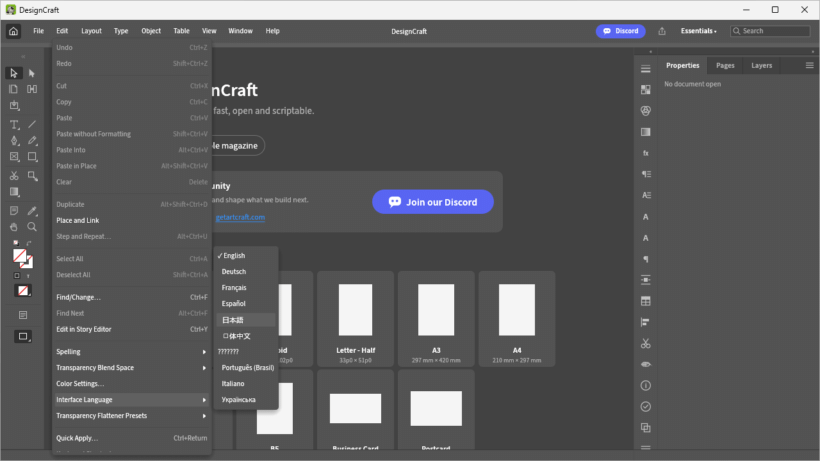820x461 pixels.
Task: Select the Eyedropper tool
Action: click(x=32, y=211)
